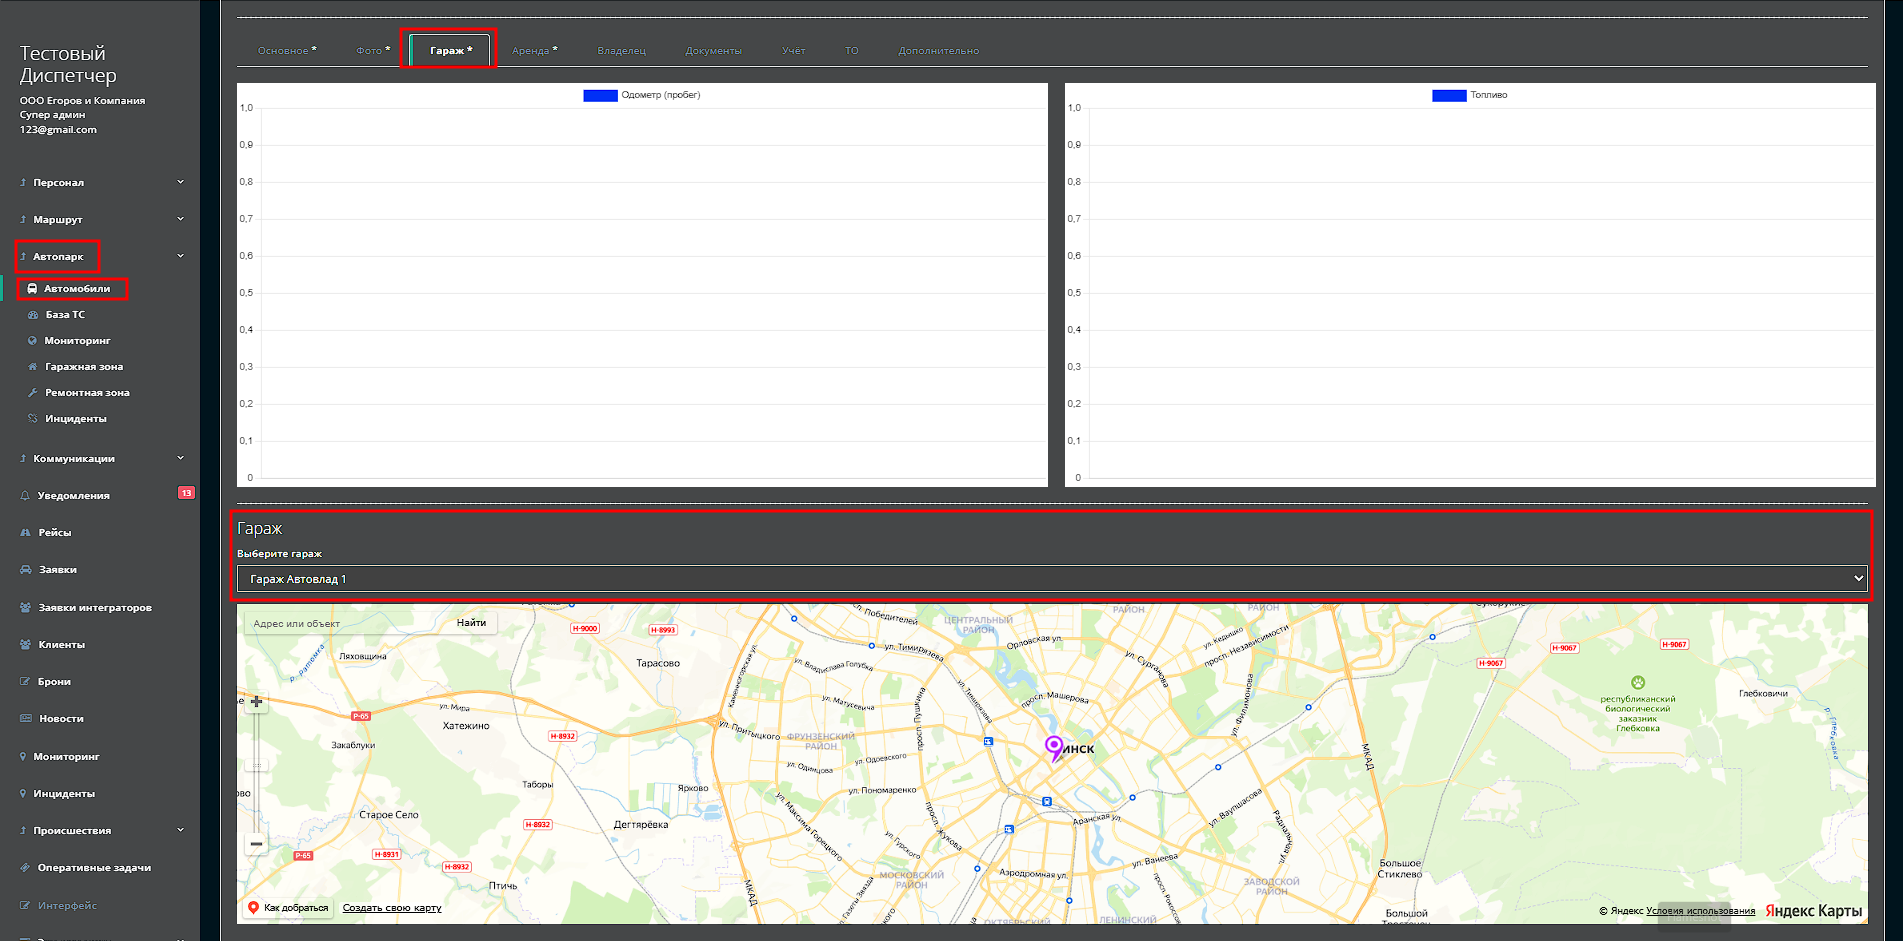The width and height of the screenshot is (1903, 941).
Task: Open the Владелец tab
Action: (622, 51)
